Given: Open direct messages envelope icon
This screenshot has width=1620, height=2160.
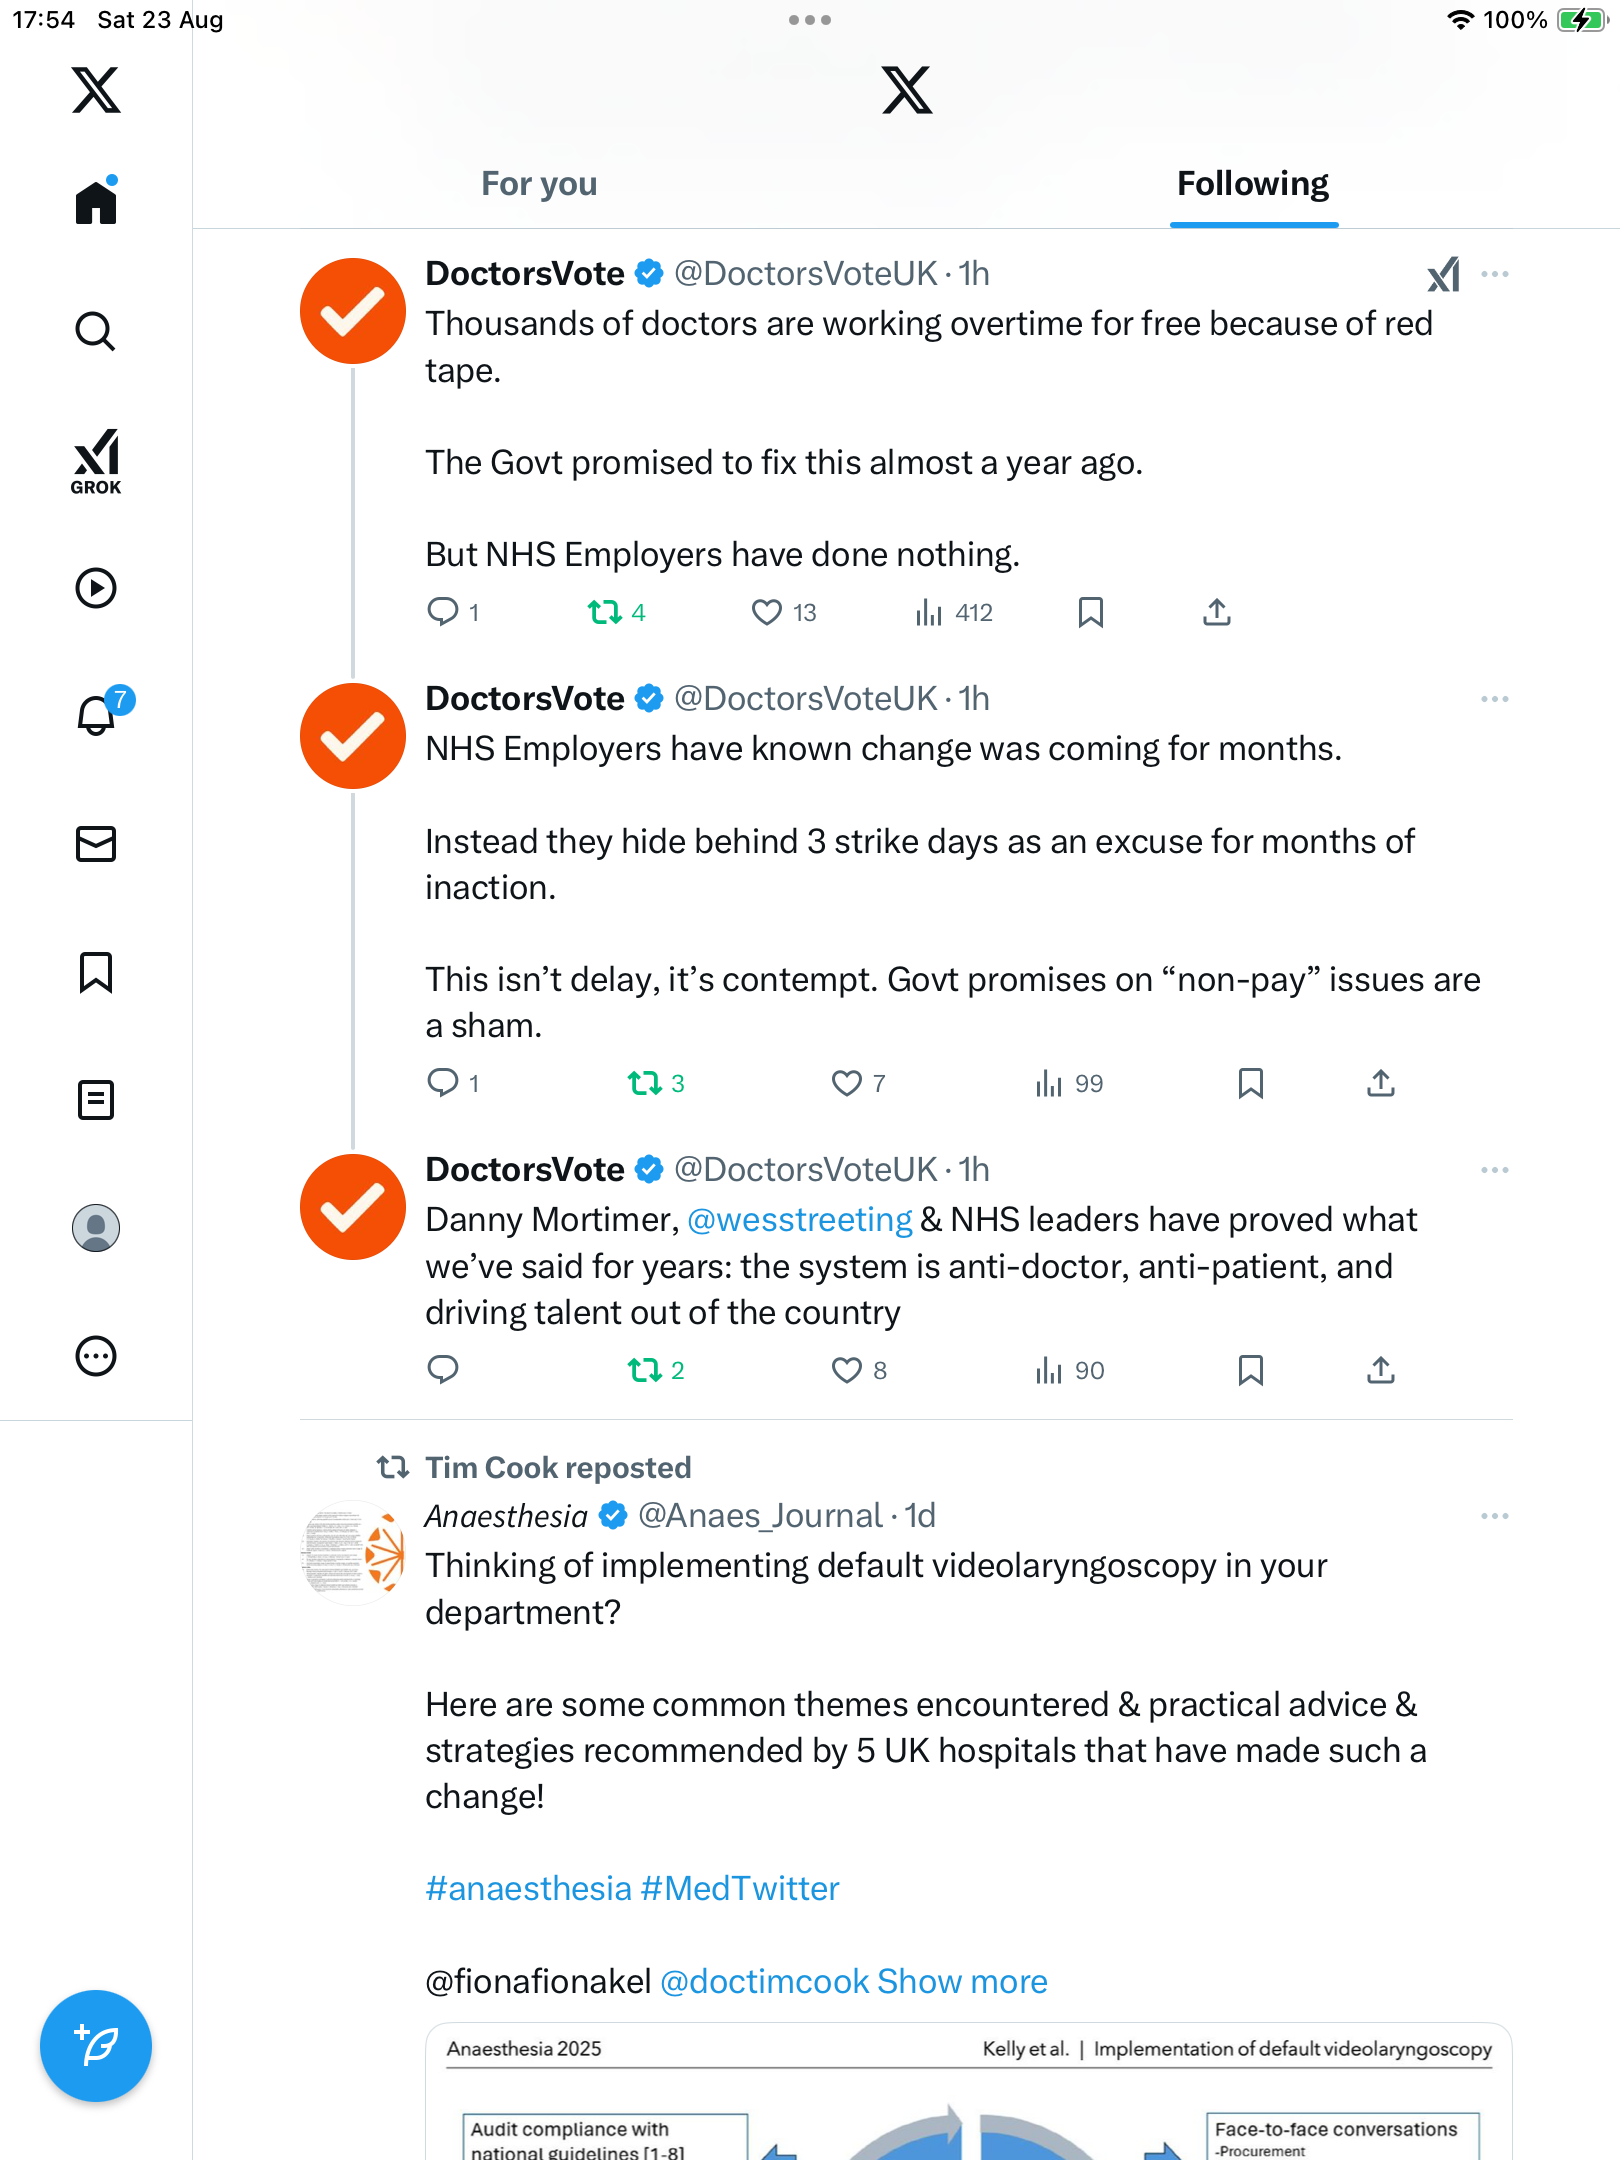Looking at the screenshot, I should [x=96, y=844].
